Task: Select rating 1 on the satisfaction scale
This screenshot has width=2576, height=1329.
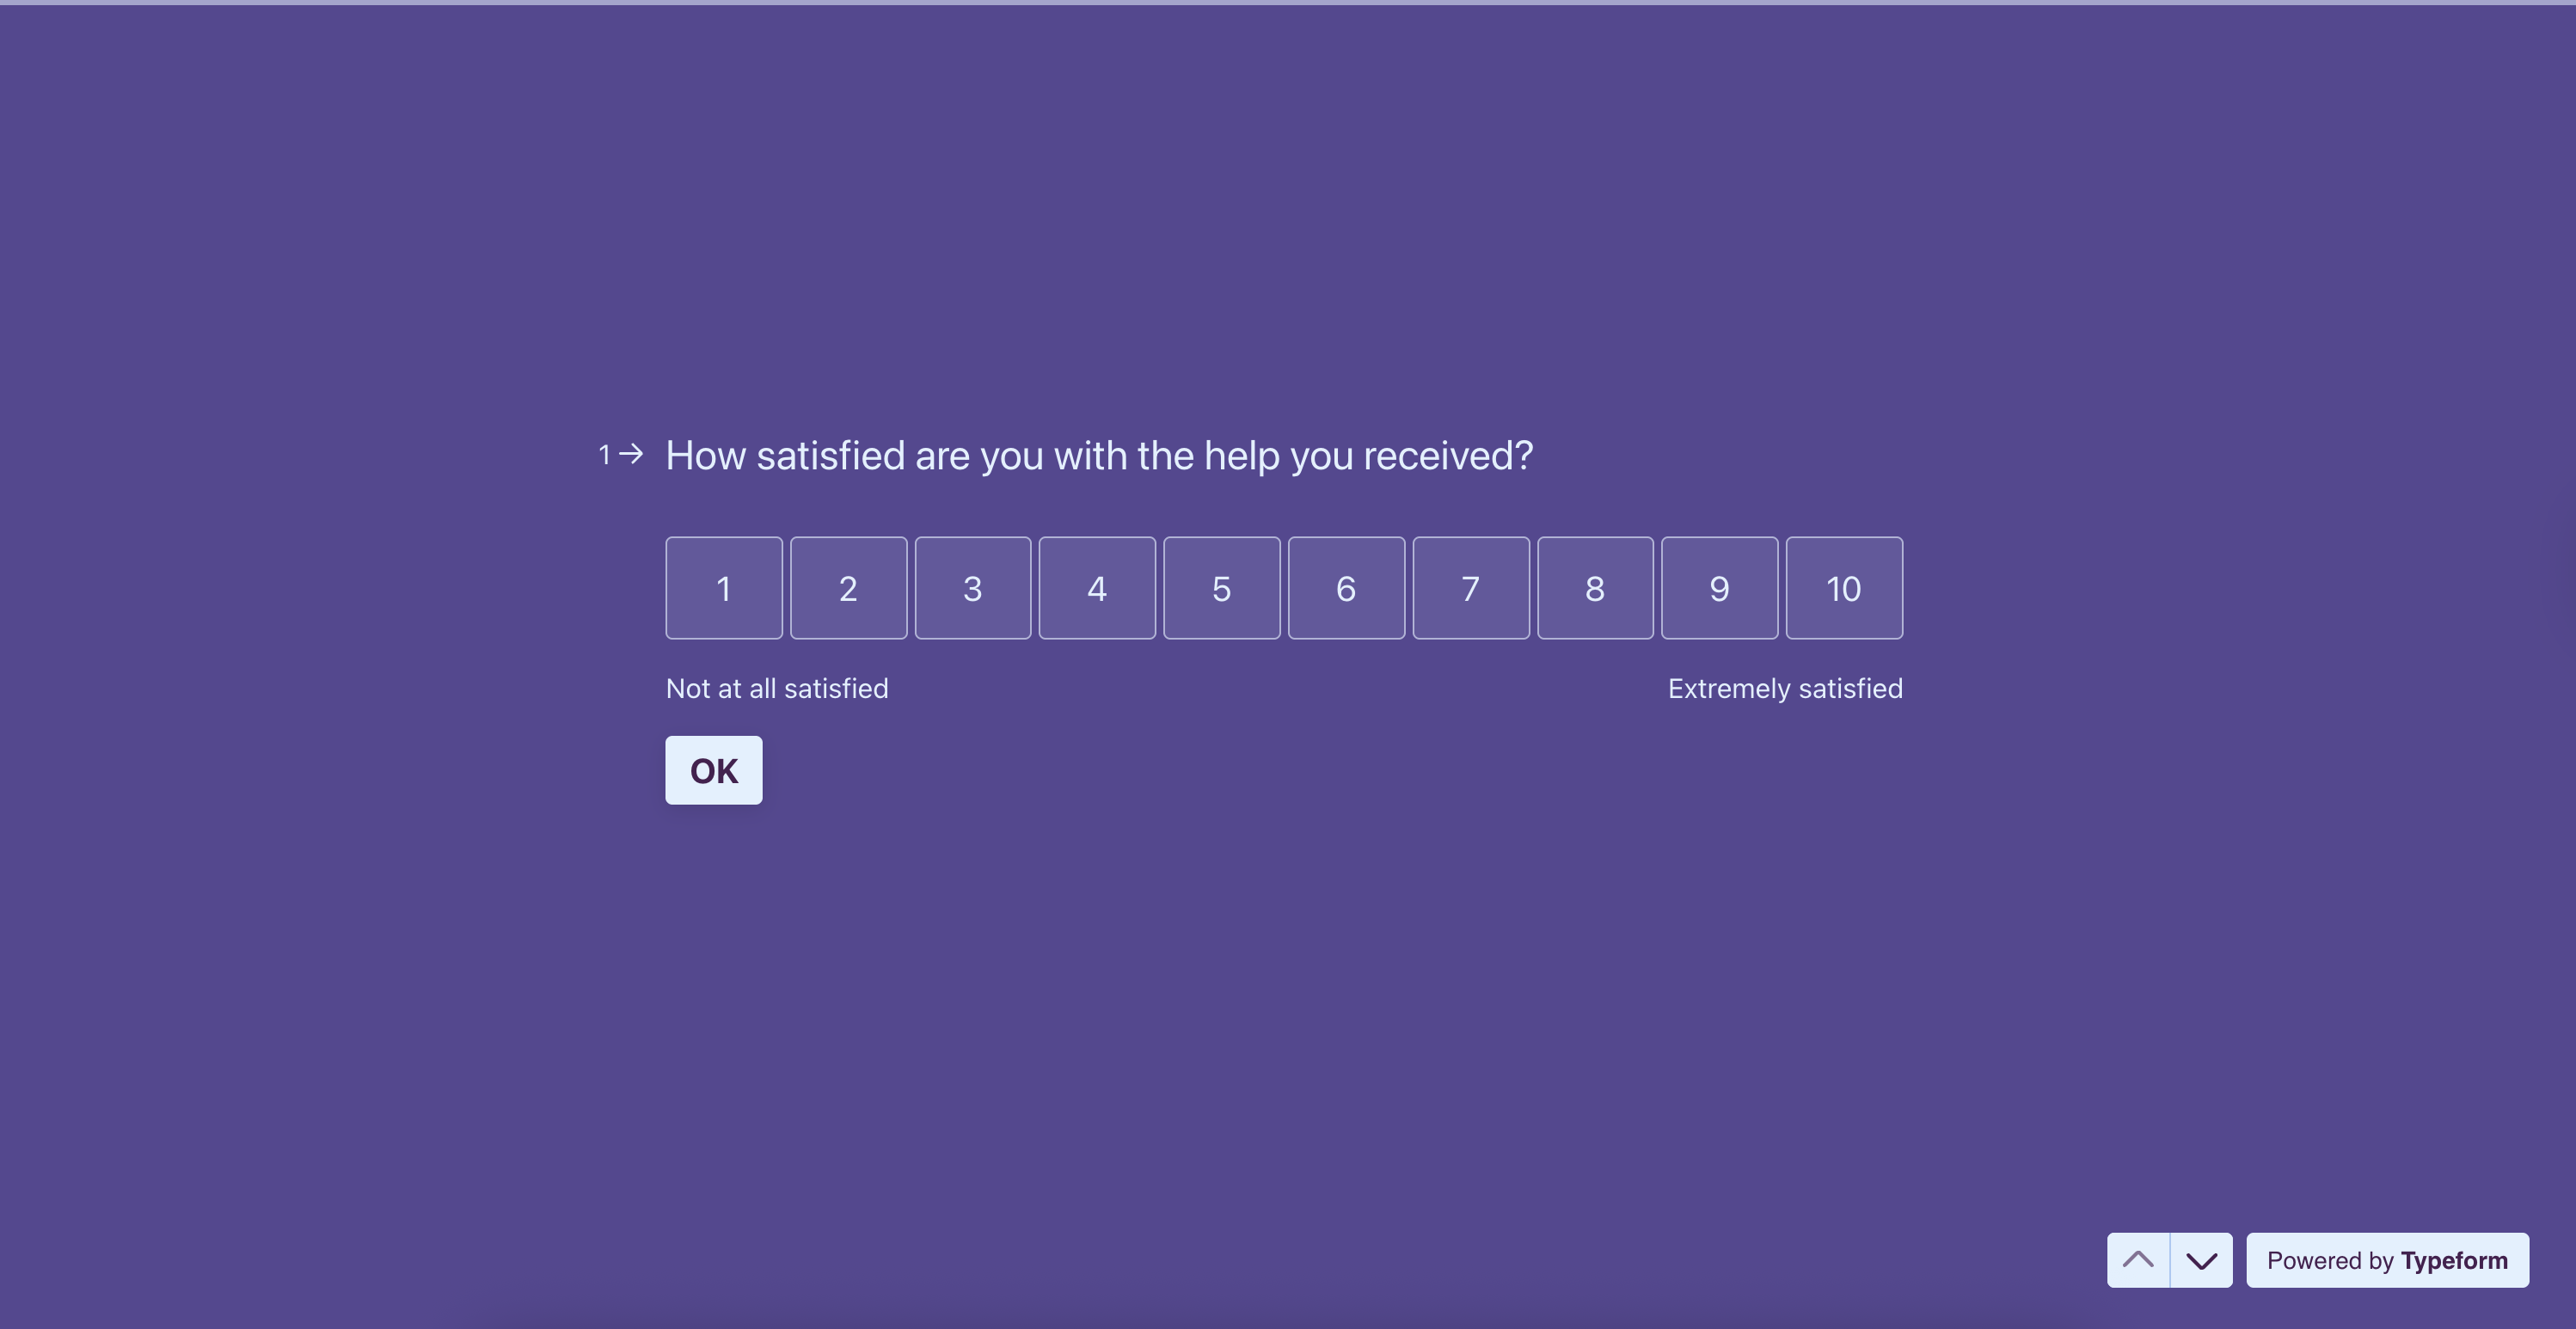Action: (x=724, y=588)
